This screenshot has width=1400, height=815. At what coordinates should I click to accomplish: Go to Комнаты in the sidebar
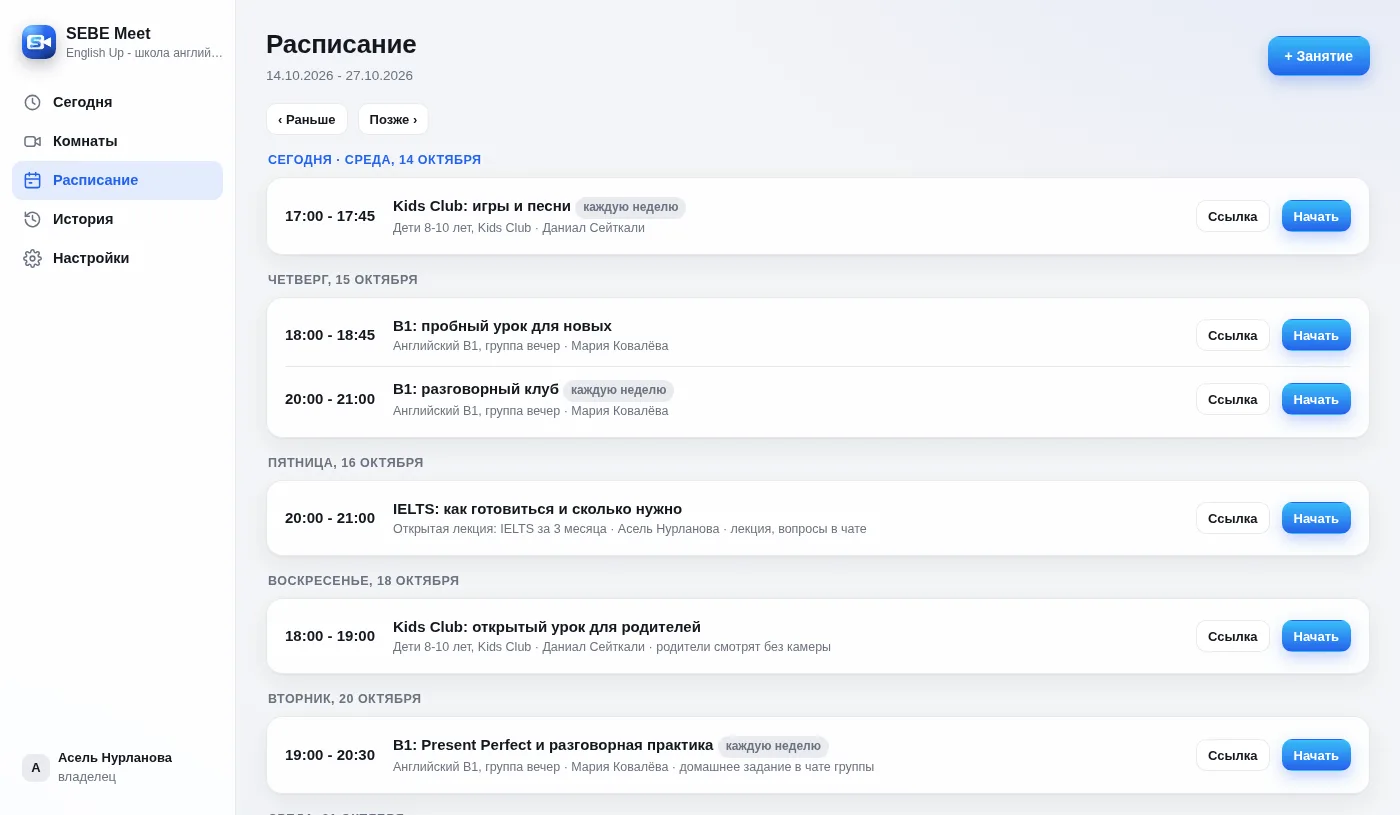(x=117, y=141)
